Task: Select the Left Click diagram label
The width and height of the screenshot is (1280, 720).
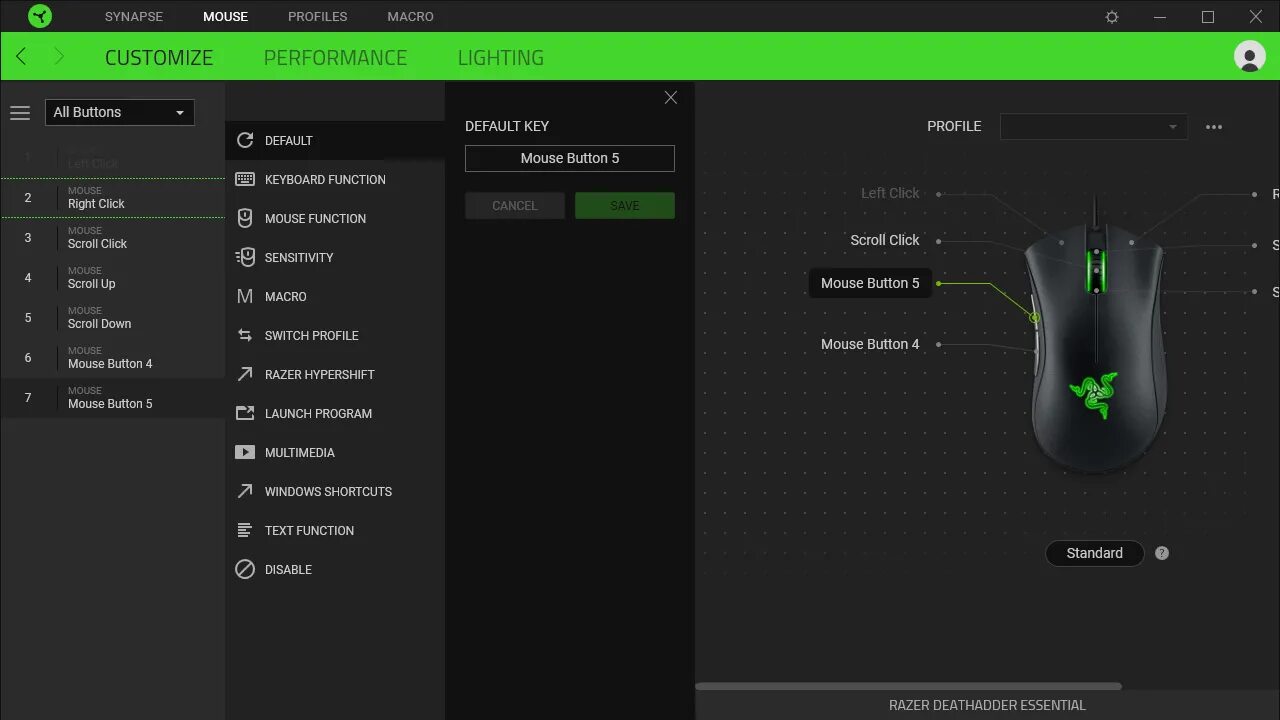Action: [x=890, y=193]
